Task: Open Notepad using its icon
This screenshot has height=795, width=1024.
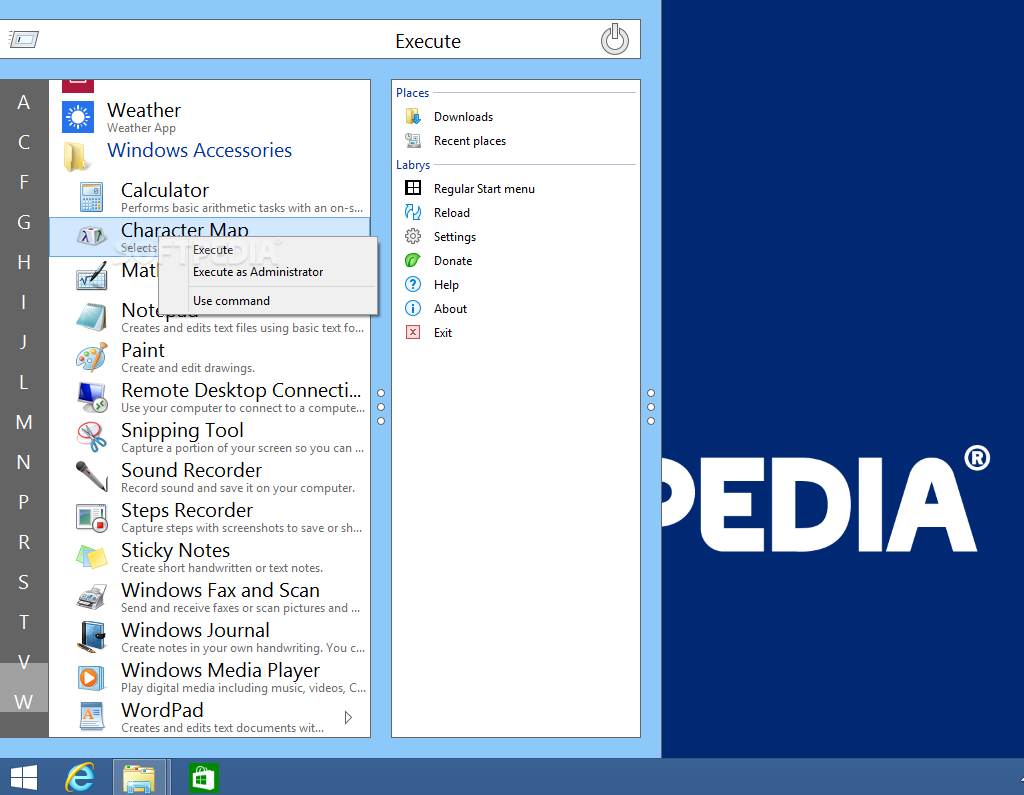Action: click(91, 317)
